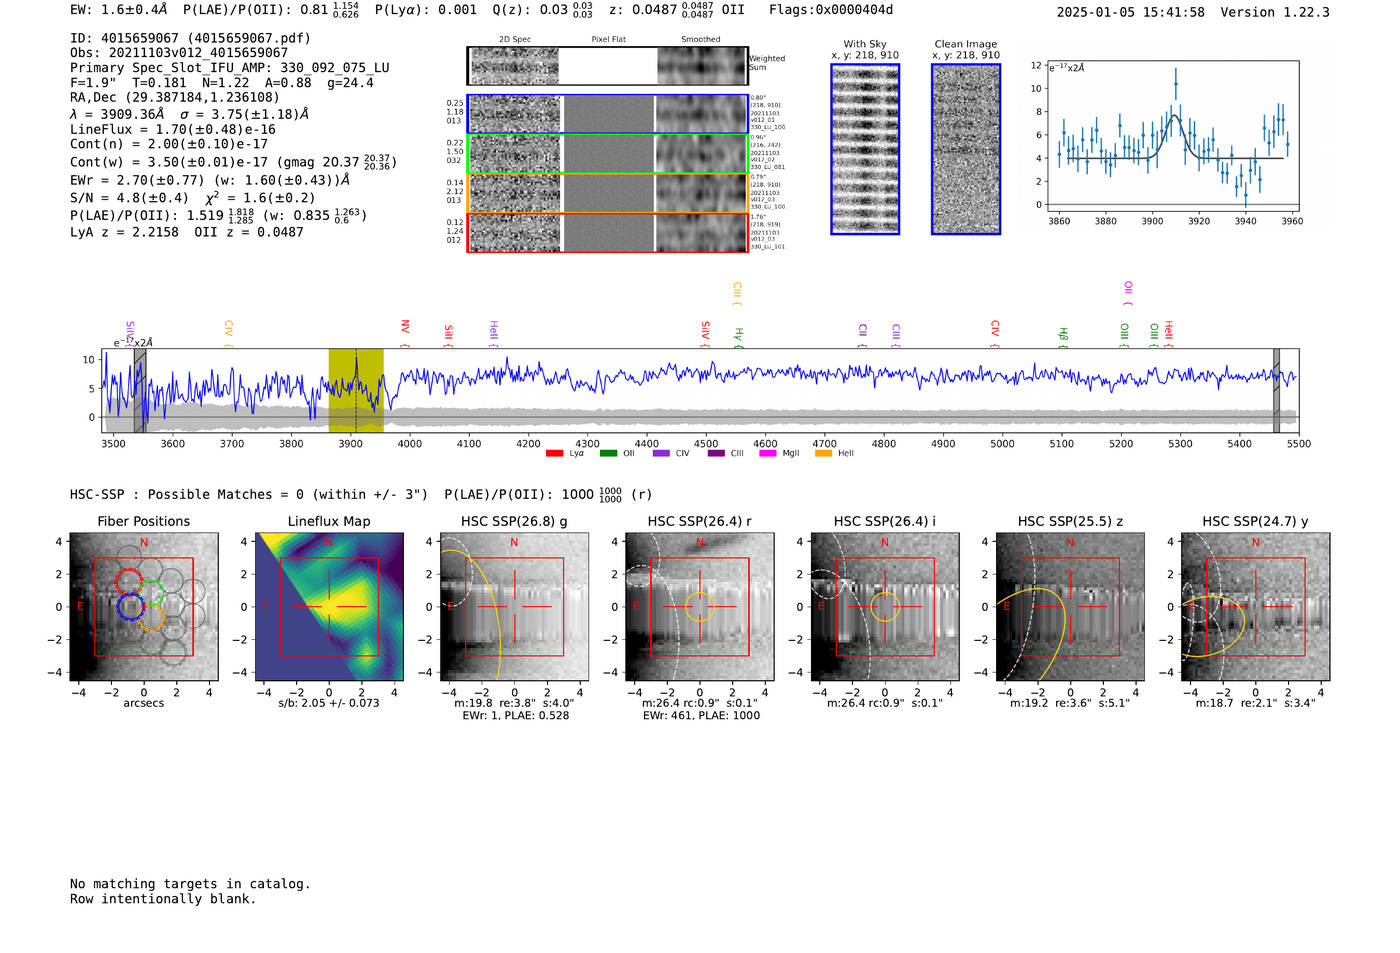Image resolution: width=1400 pixels, height=953 pixels.
Task: Select the orange-bordered 2D fiber spectrum row
Action: 607,193
